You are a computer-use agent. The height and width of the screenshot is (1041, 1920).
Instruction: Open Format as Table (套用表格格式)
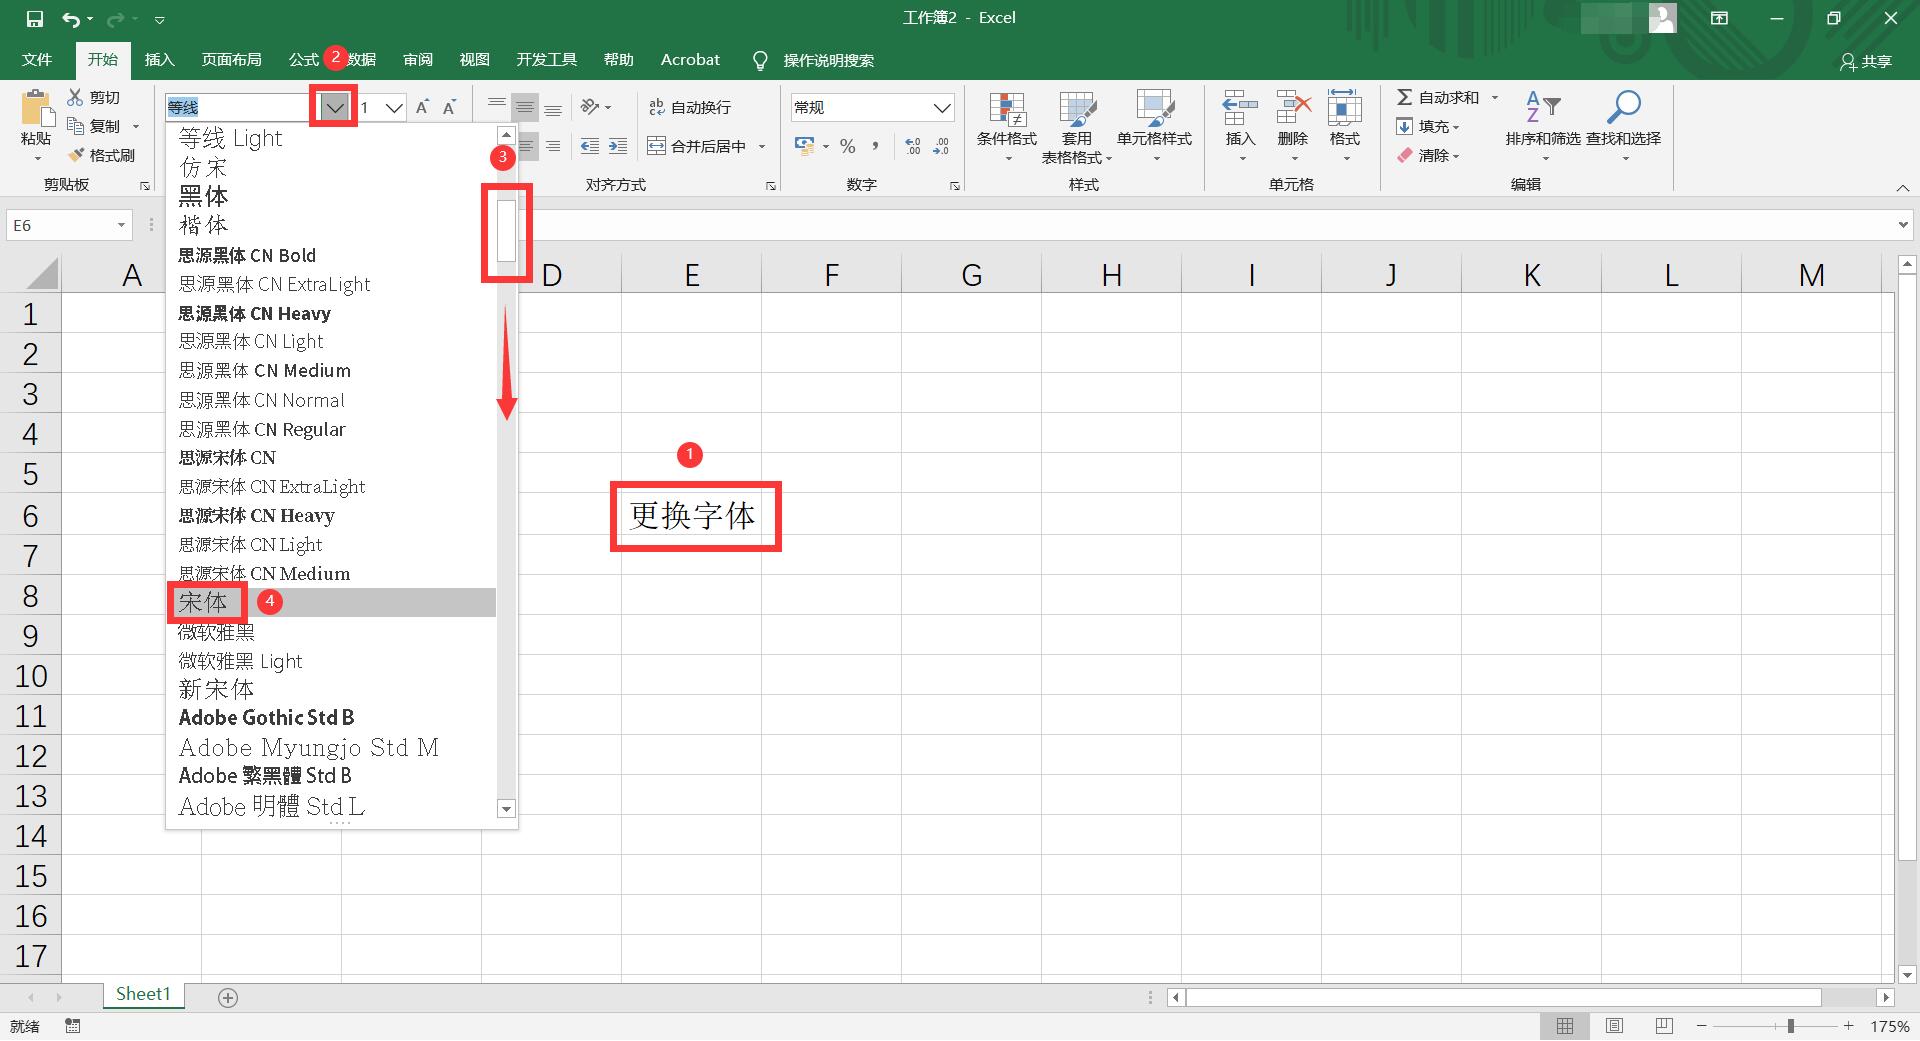pyautogui.click(x=1077, y=127)
